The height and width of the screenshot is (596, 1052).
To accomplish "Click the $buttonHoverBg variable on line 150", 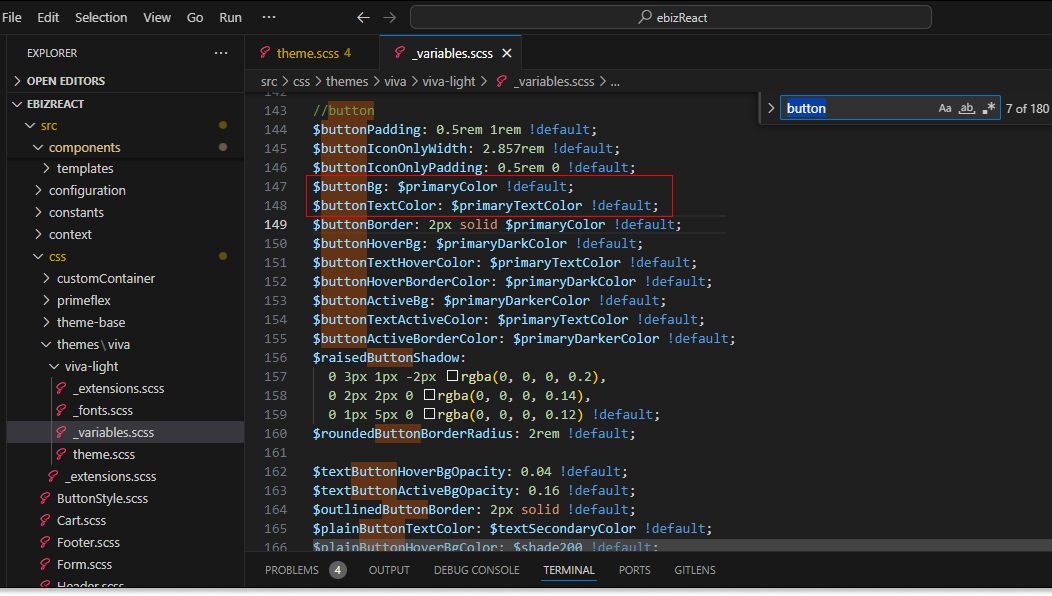I will pyautogui.click(x=367, y=243).
